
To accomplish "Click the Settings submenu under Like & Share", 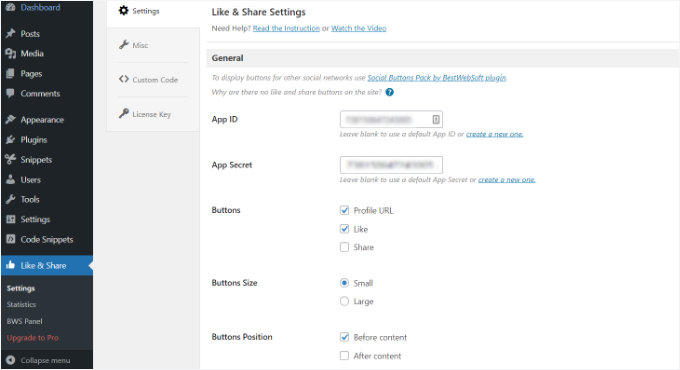I will (x=21, y=288).
